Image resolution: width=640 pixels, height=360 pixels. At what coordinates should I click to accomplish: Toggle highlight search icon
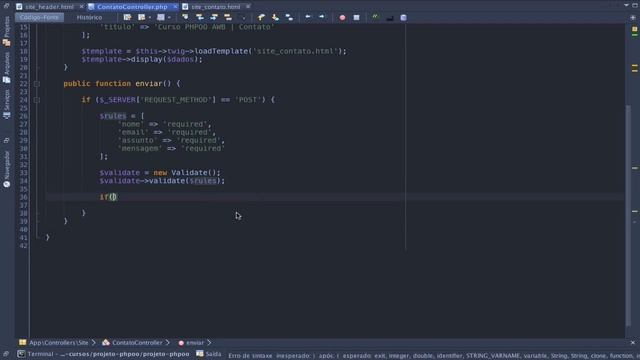[x=228, y=18]
